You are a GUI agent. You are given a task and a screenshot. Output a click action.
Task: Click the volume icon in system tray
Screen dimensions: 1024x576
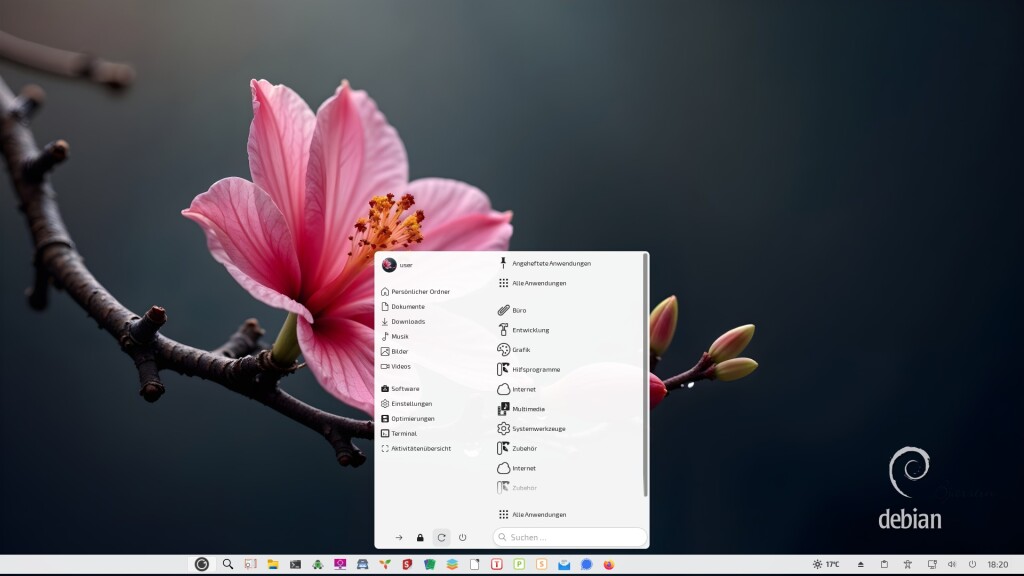(952, 564)
